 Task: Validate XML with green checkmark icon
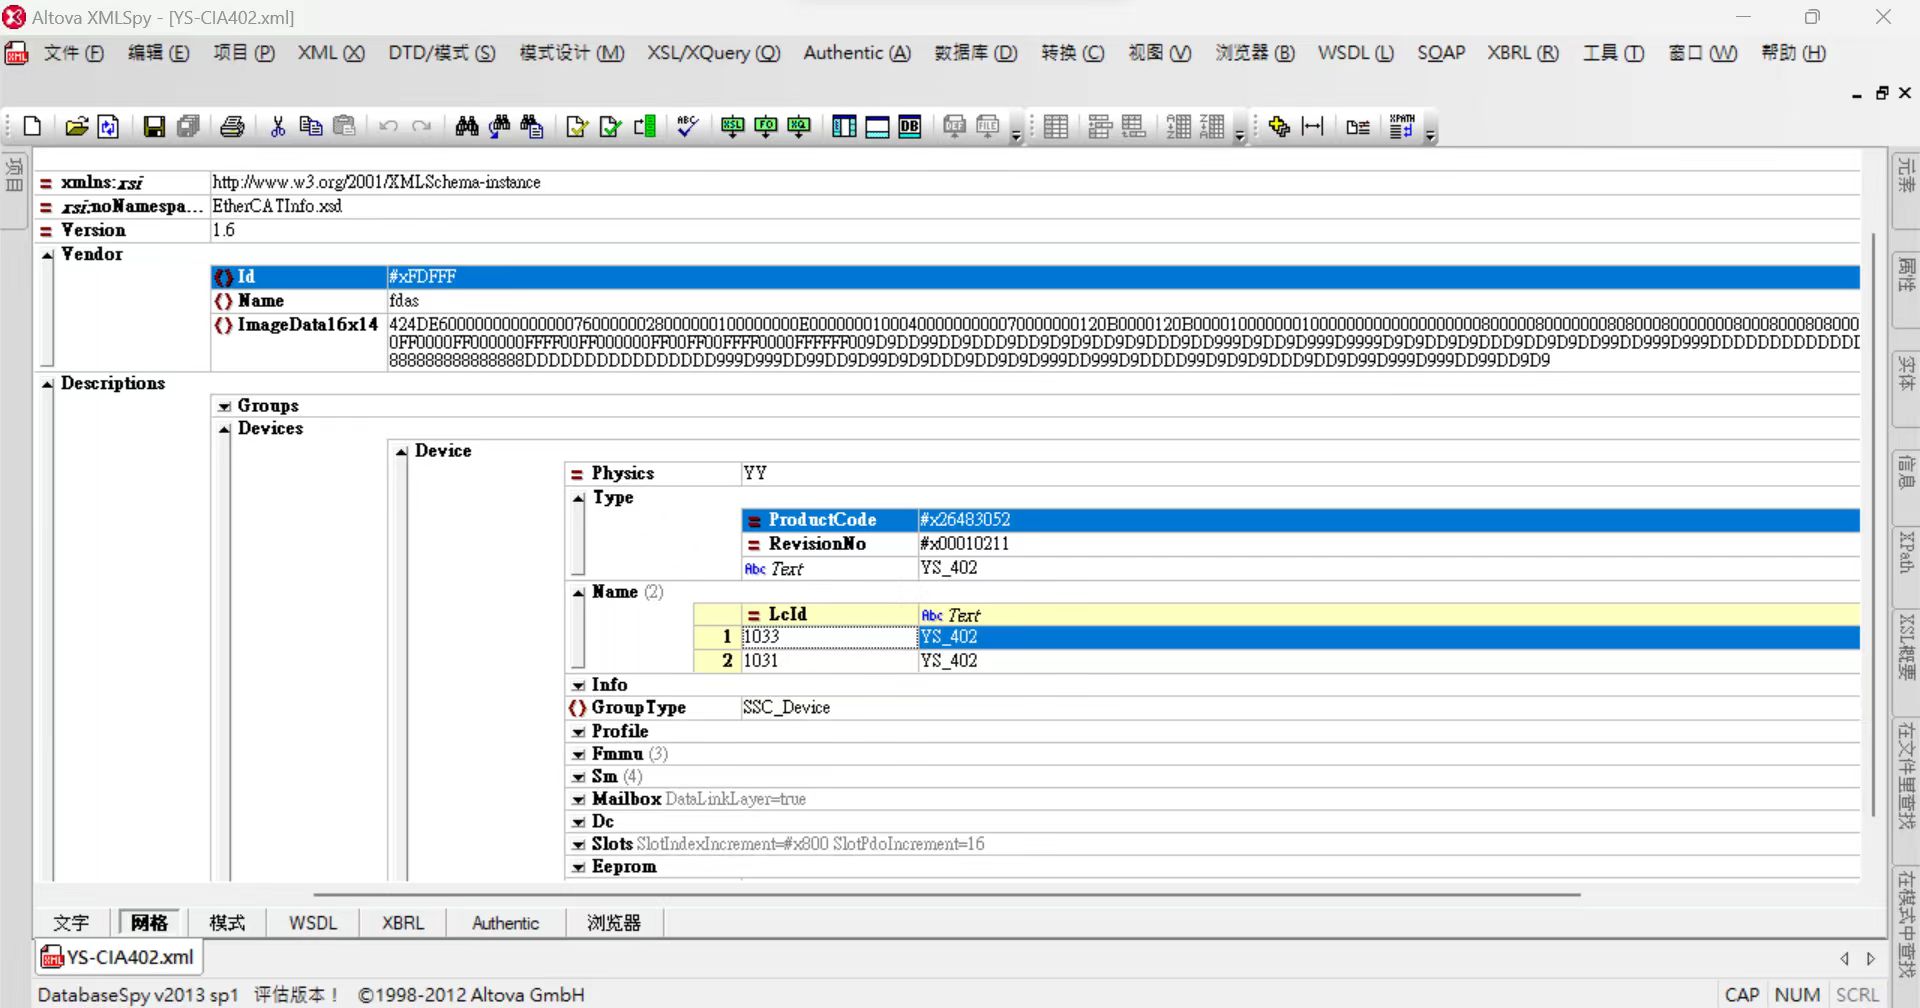(610, 127)
